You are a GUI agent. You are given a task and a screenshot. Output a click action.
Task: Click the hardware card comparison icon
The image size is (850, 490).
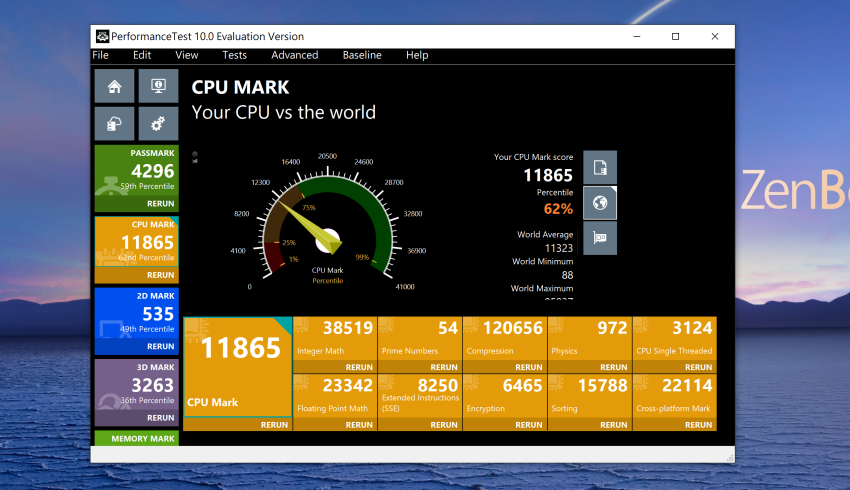tap(600, 237)
